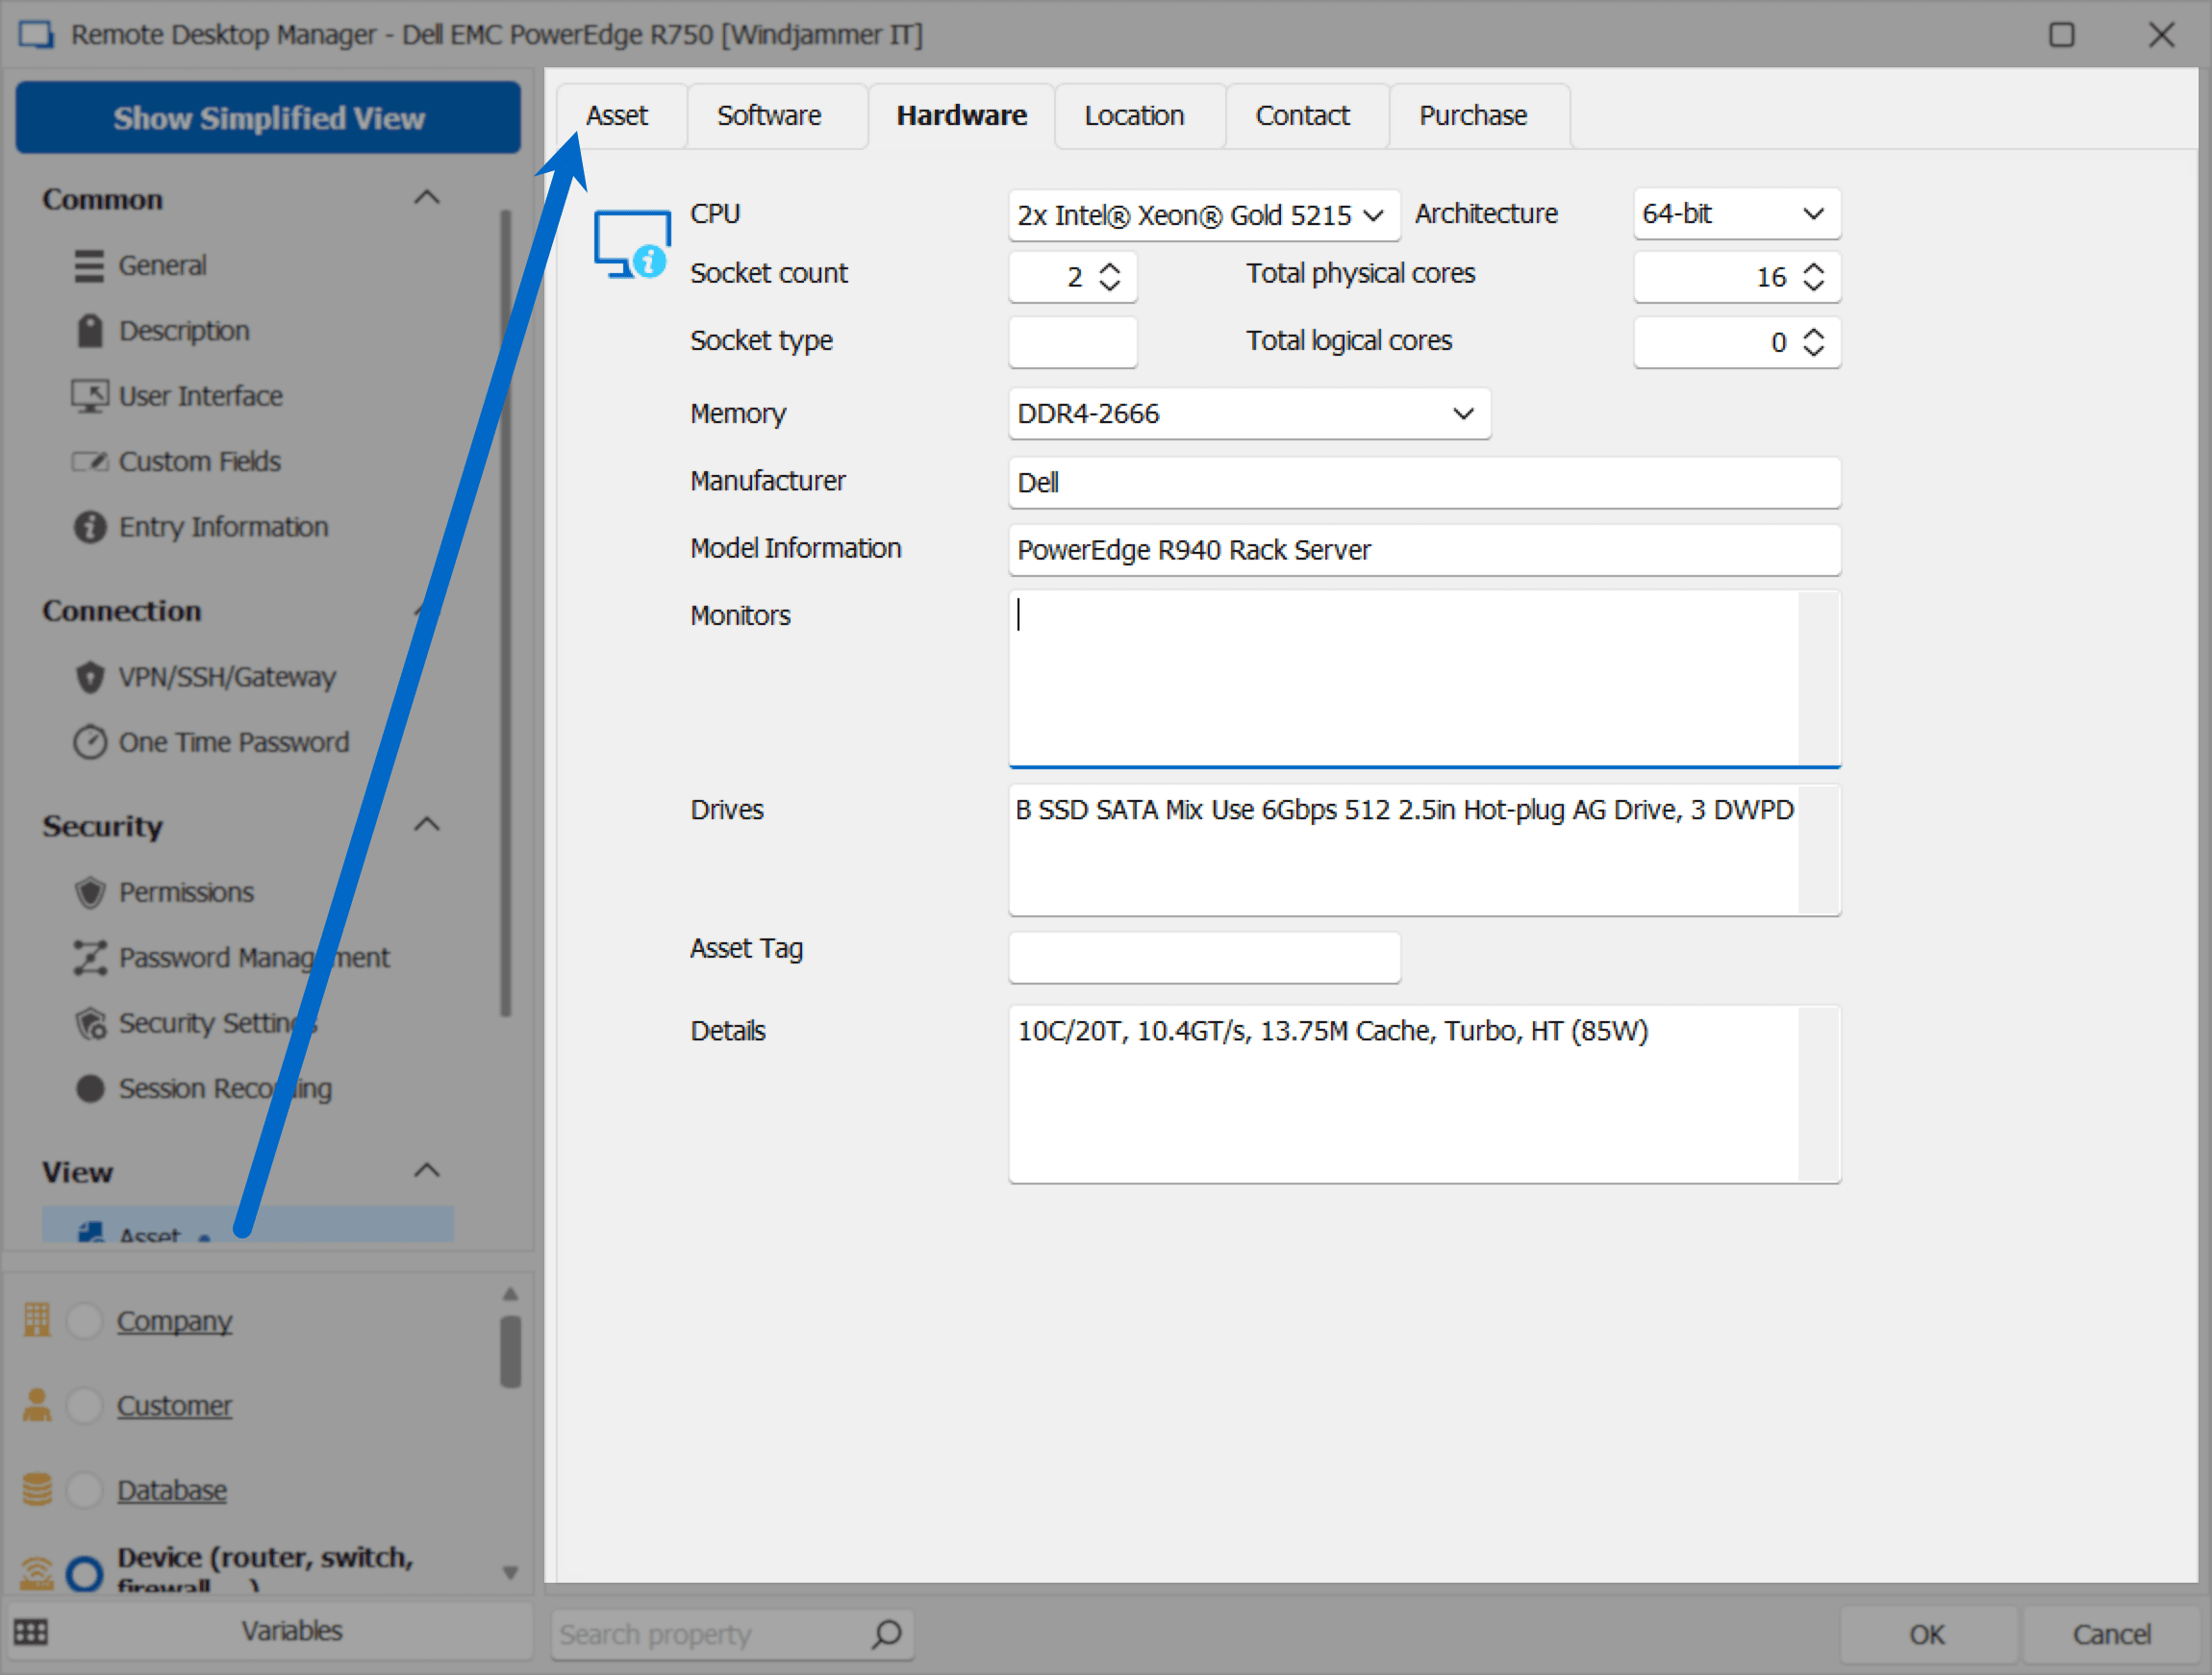Click the Socket type field
2212x1675 pixels.
click(x=1072, y=342)
